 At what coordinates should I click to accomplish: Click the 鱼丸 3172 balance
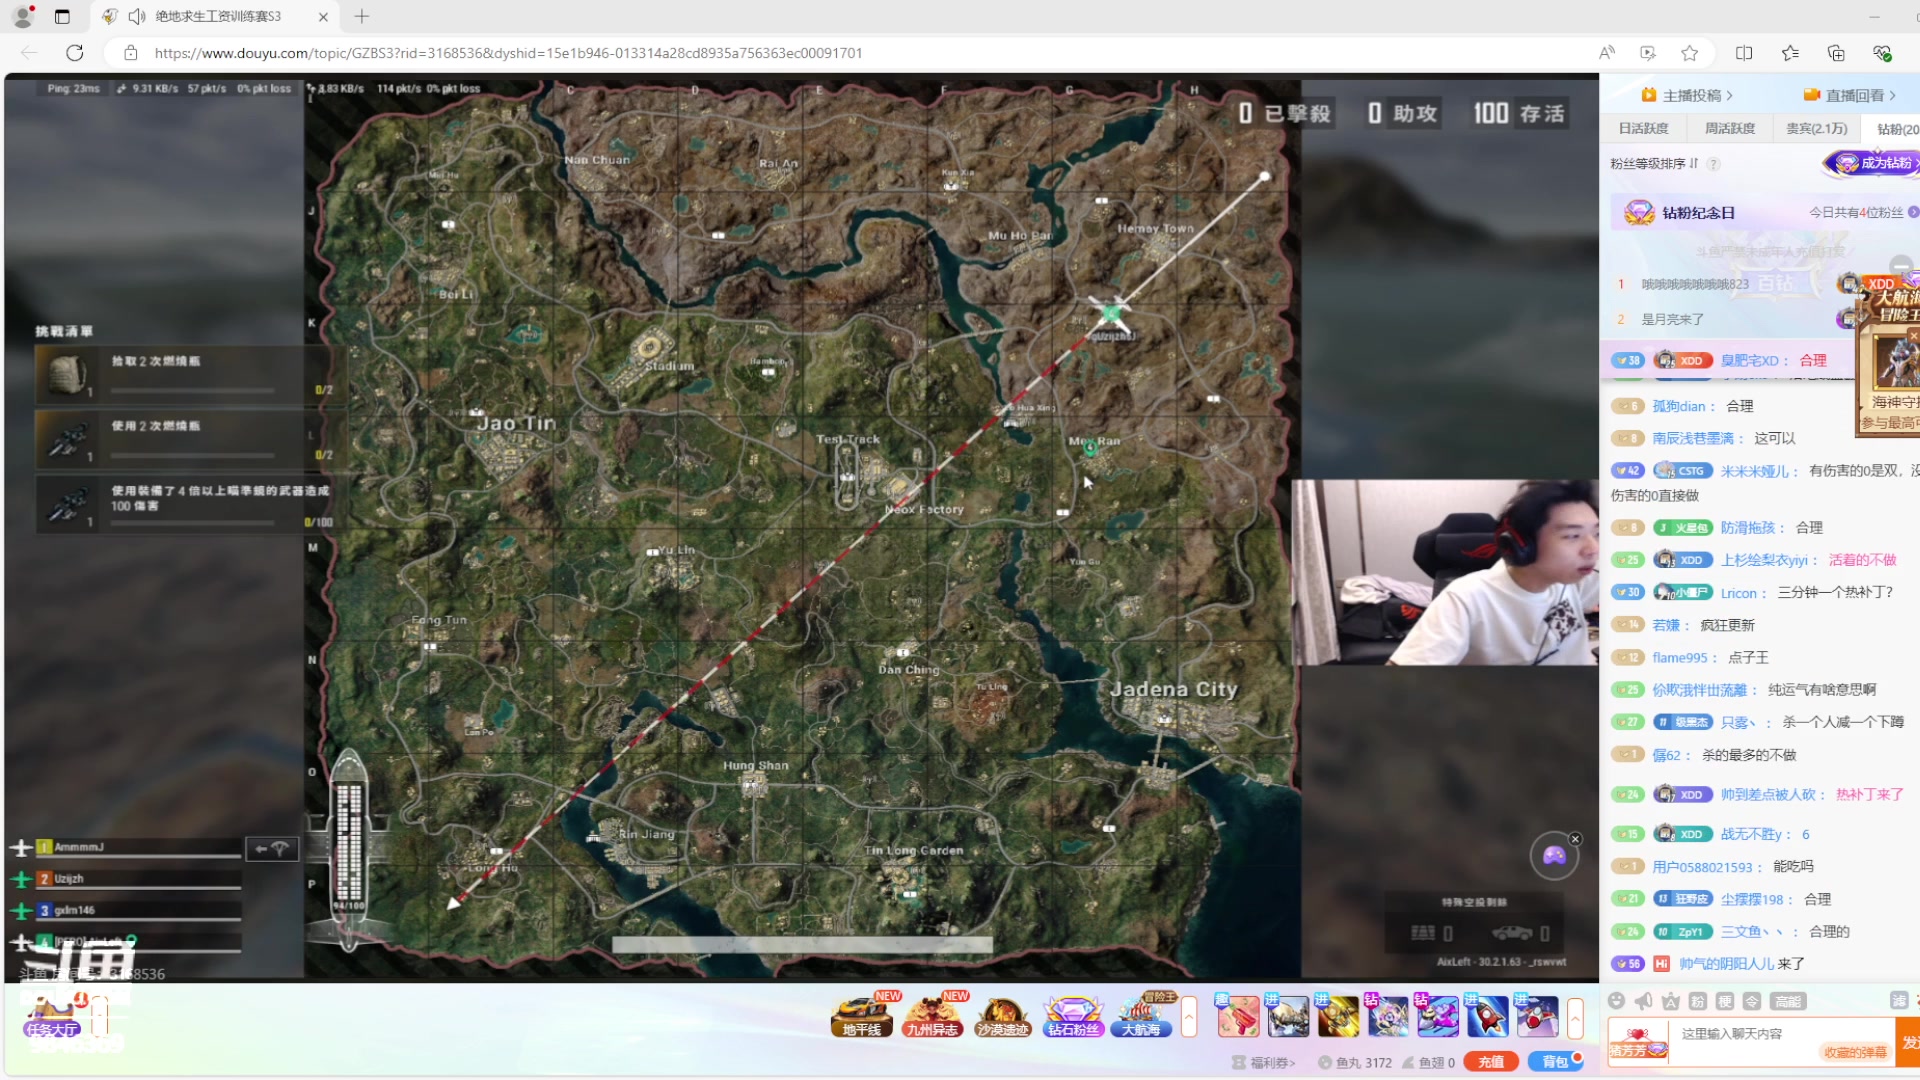[x=1355, y=1062]
